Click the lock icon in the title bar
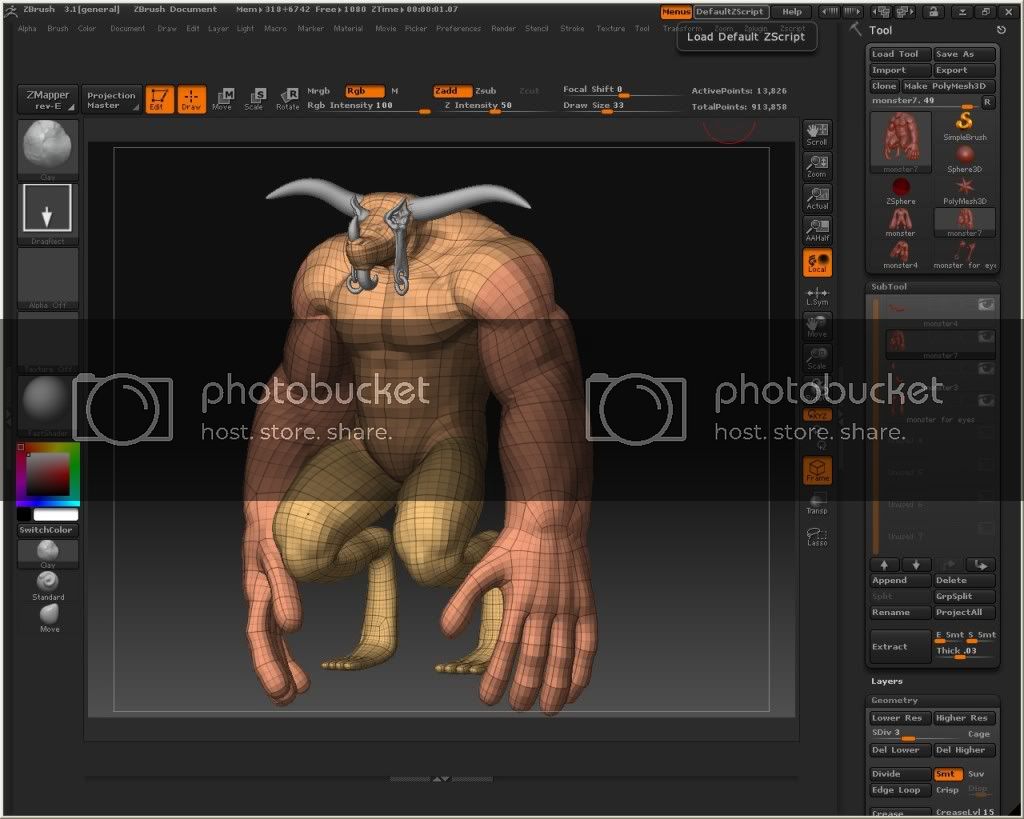 [x=934, y=12]
